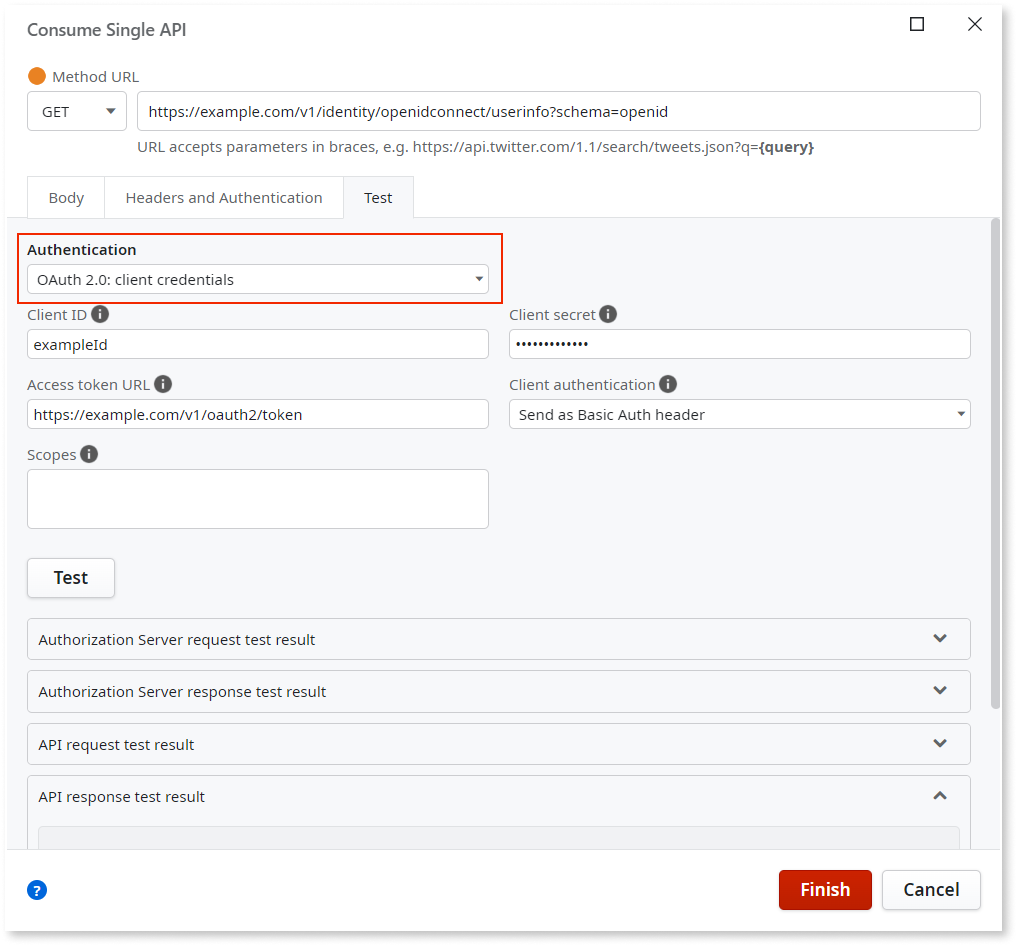Viewport: 1017px width, 946px height.
Task: View the Access token URL info icon
Action: point(162,384)
